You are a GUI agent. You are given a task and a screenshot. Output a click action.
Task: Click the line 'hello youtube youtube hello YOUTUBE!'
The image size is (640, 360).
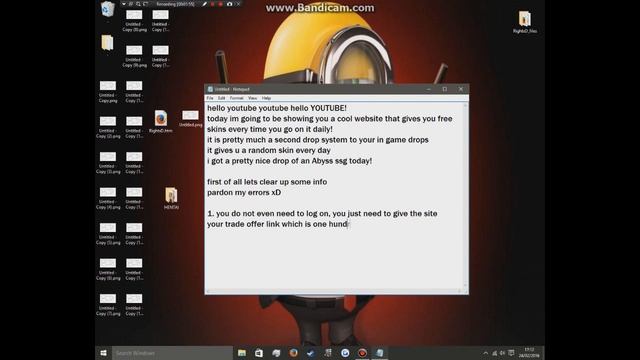(x=277, y=108)
